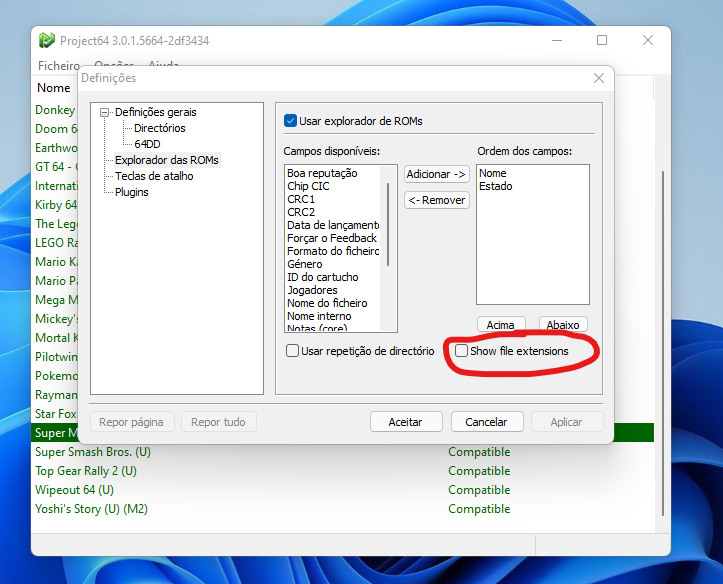The height and width of the screenshot is (584, 723).
Task: Select Estado in Ordem dos campos list
Action: pos(496,186)
